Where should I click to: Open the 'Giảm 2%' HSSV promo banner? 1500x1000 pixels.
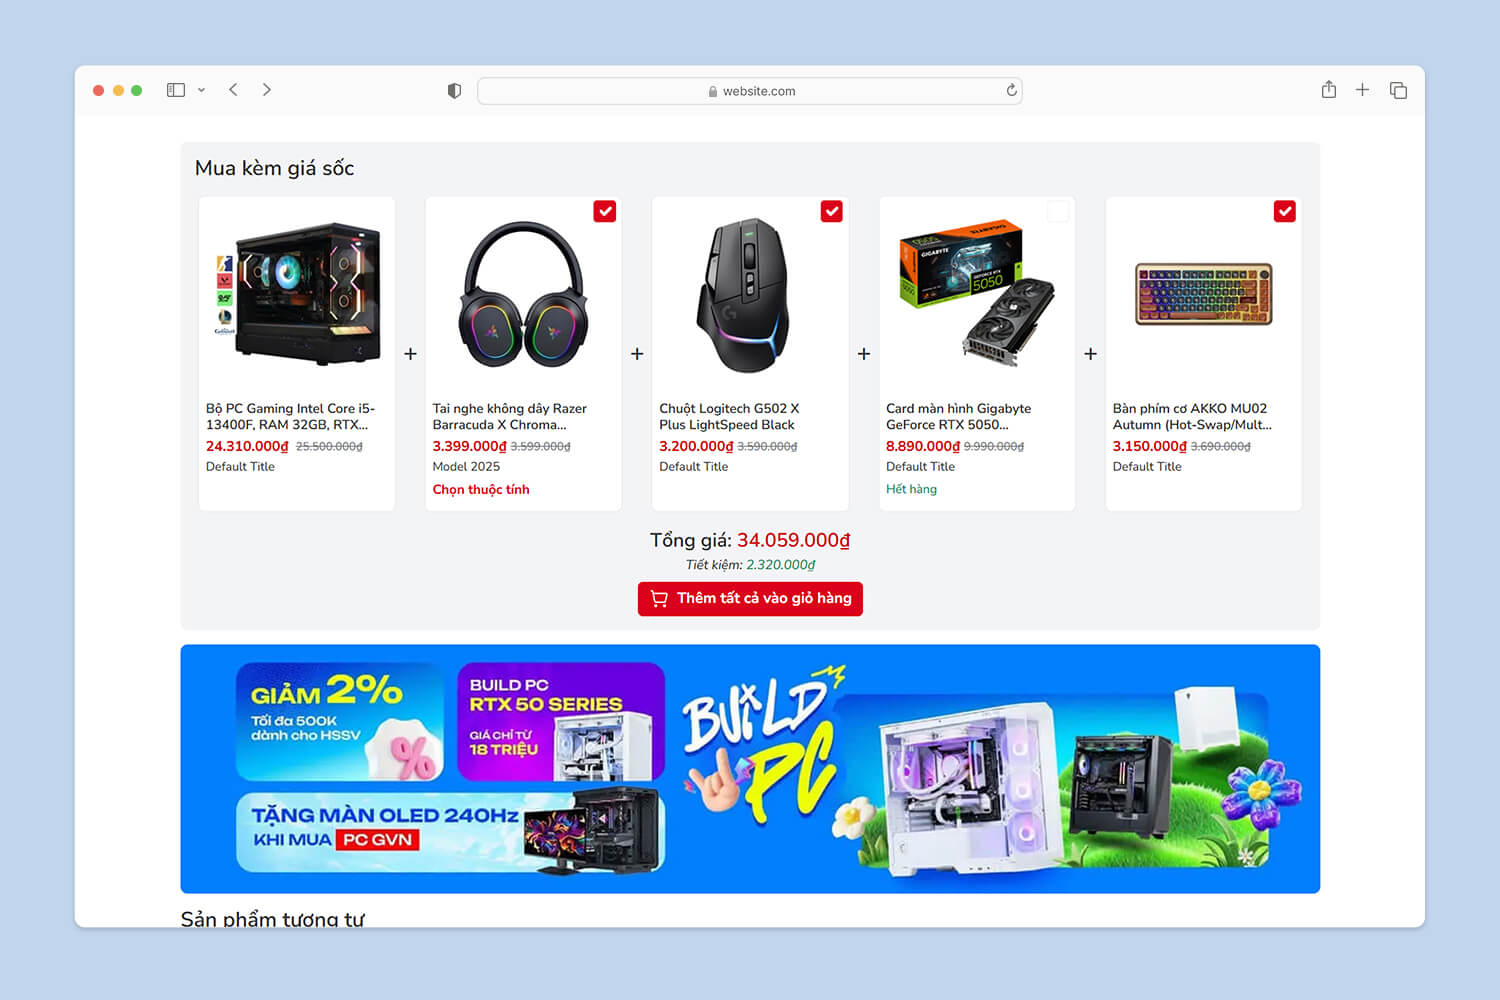340,722
